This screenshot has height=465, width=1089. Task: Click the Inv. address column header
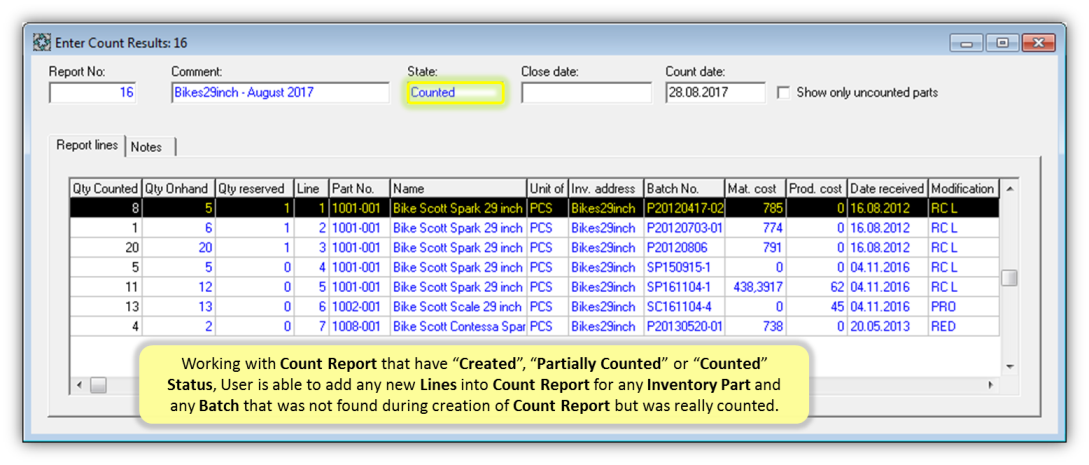[606, 188]
